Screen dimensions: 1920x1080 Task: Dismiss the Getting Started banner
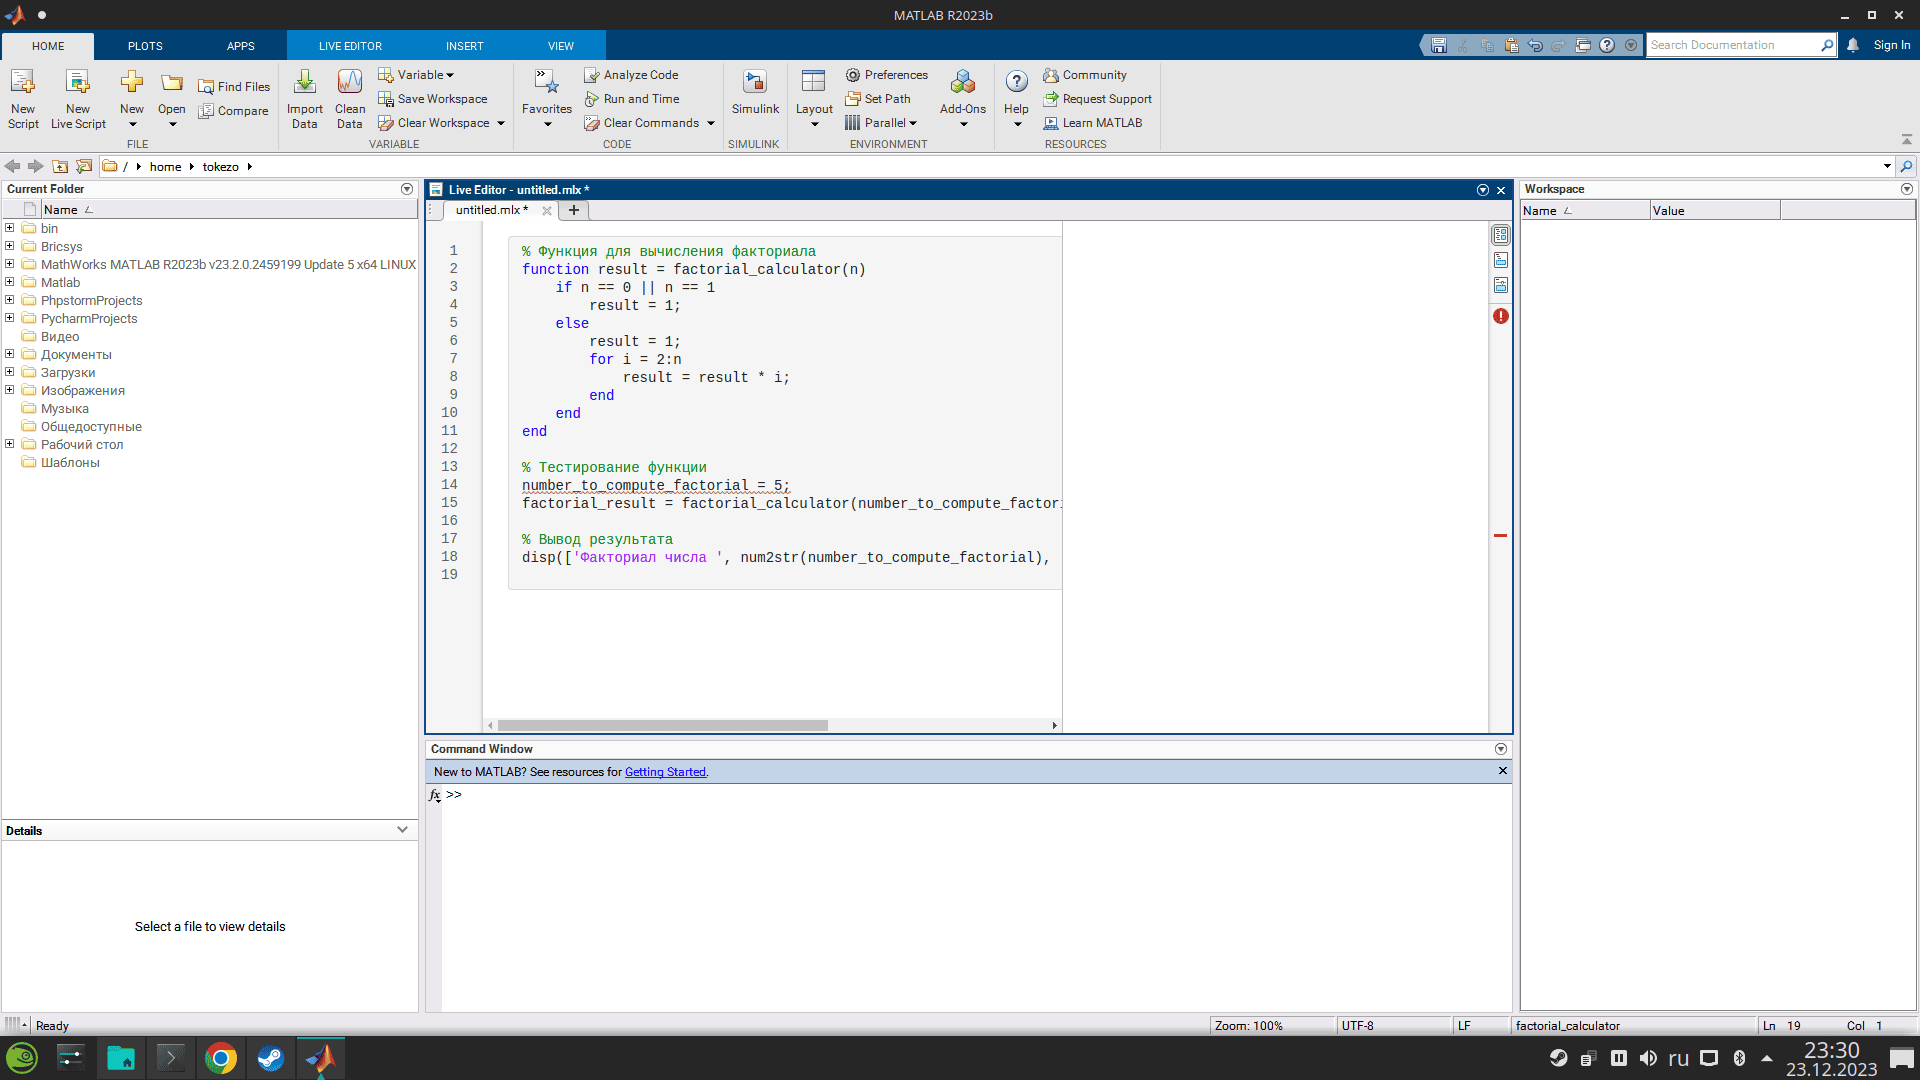(x=1502, y=771)
